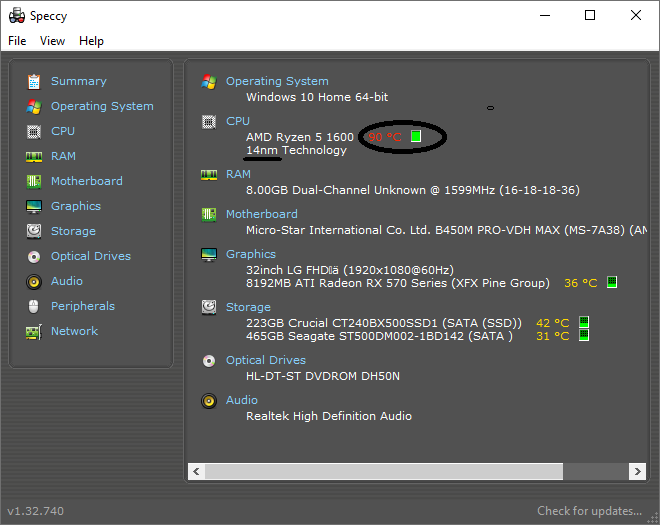Click the RAM icon in summary panel
The height and width of the screenshot is (525, 660).
click(x=209, y=175)
